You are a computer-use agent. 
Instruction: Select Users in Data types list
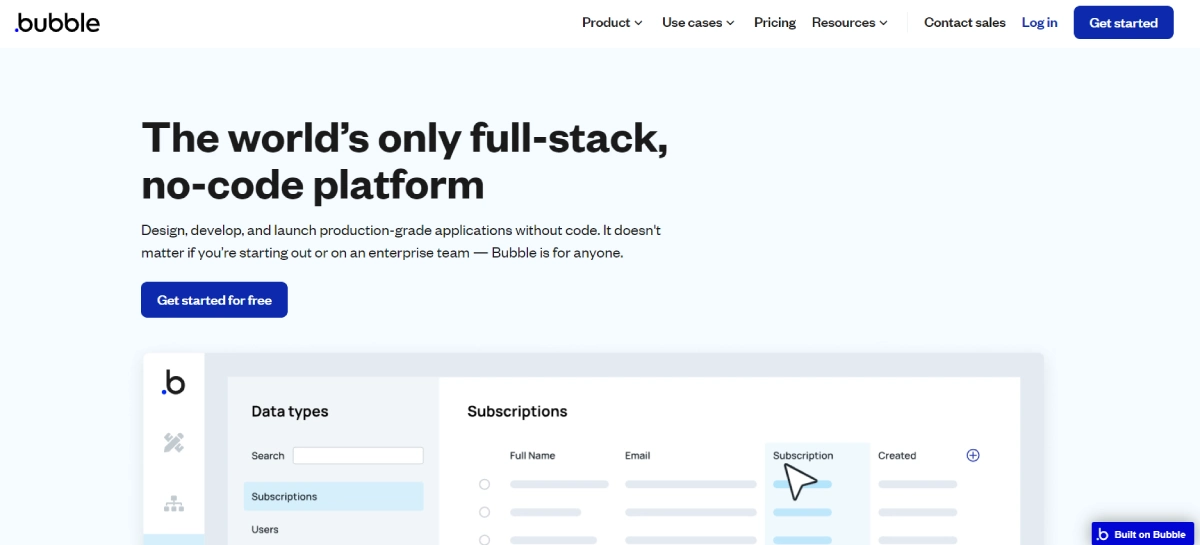265,529
